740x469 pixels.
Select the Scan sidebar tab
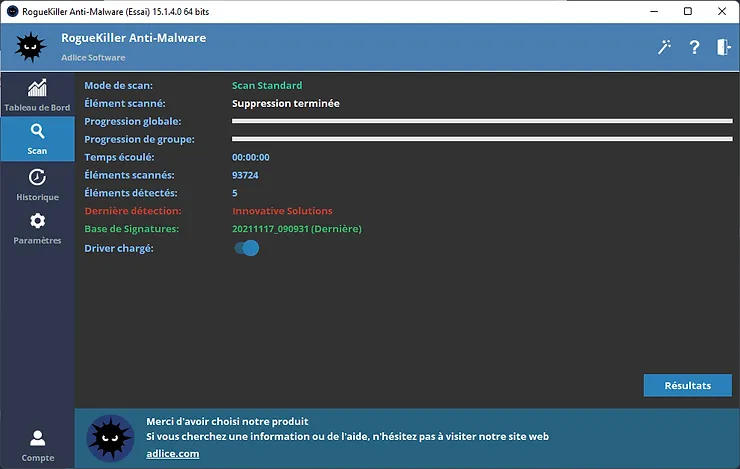point(37,139)
